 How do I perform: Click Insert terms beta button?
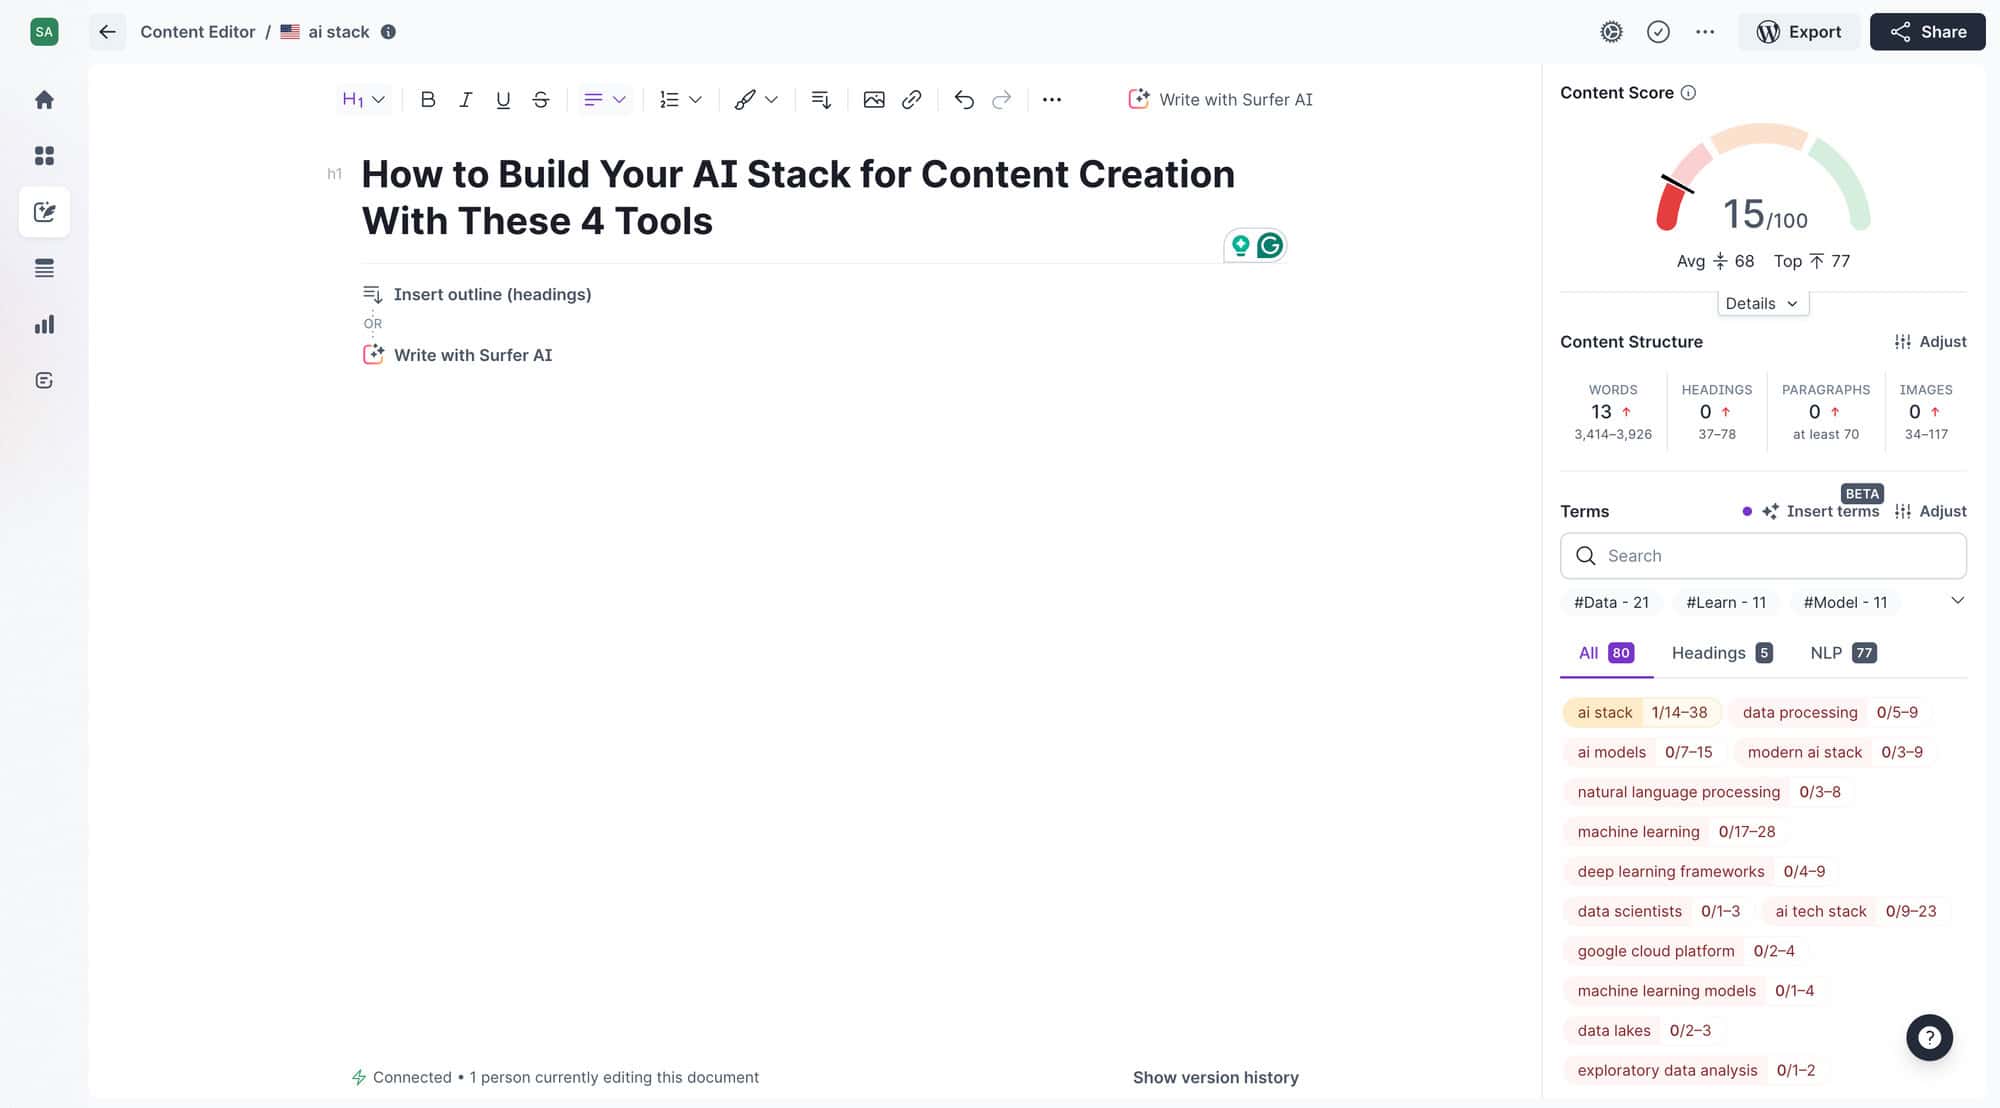tap(1821, 512)
